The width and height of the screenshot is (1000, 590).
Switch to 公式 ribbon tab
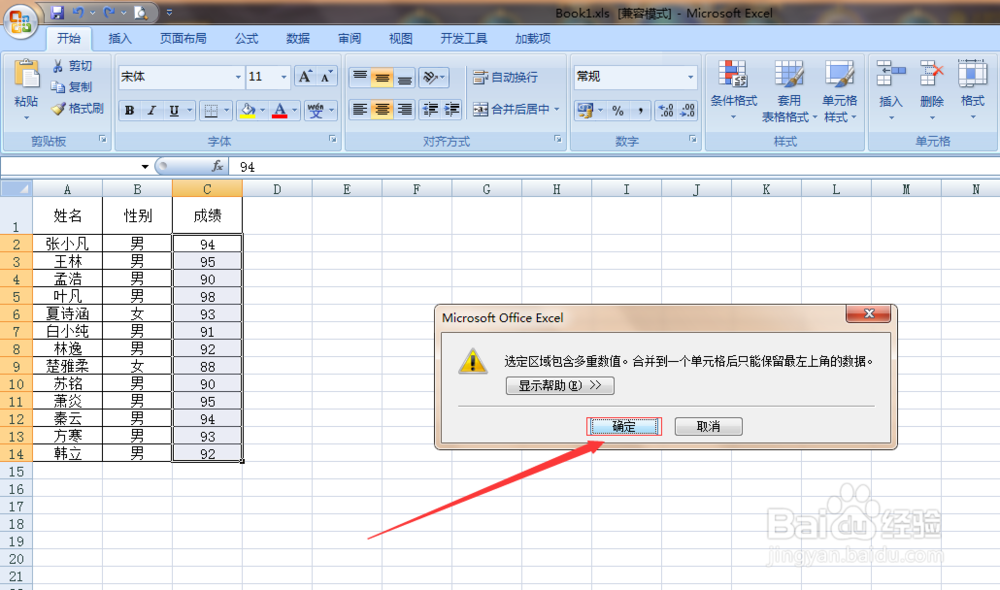[246, 38]
